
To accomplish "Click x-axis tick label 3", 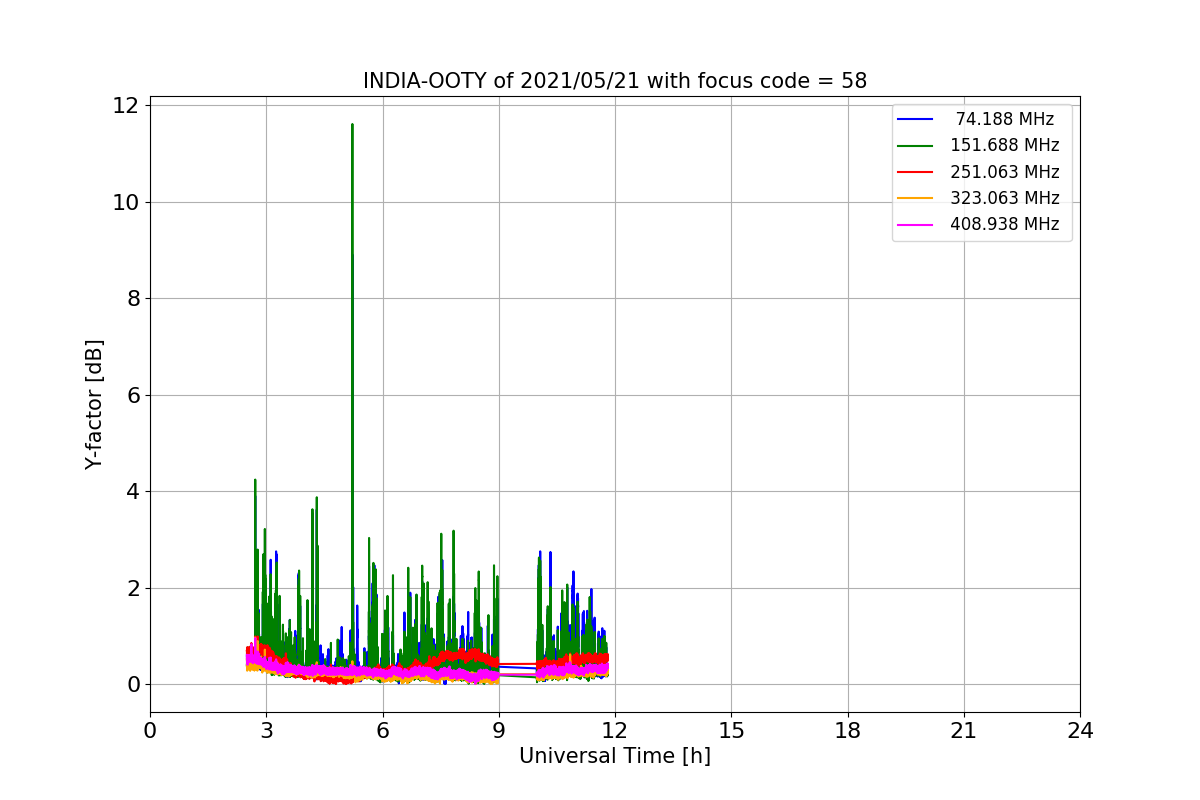I will tap(266, 731).
